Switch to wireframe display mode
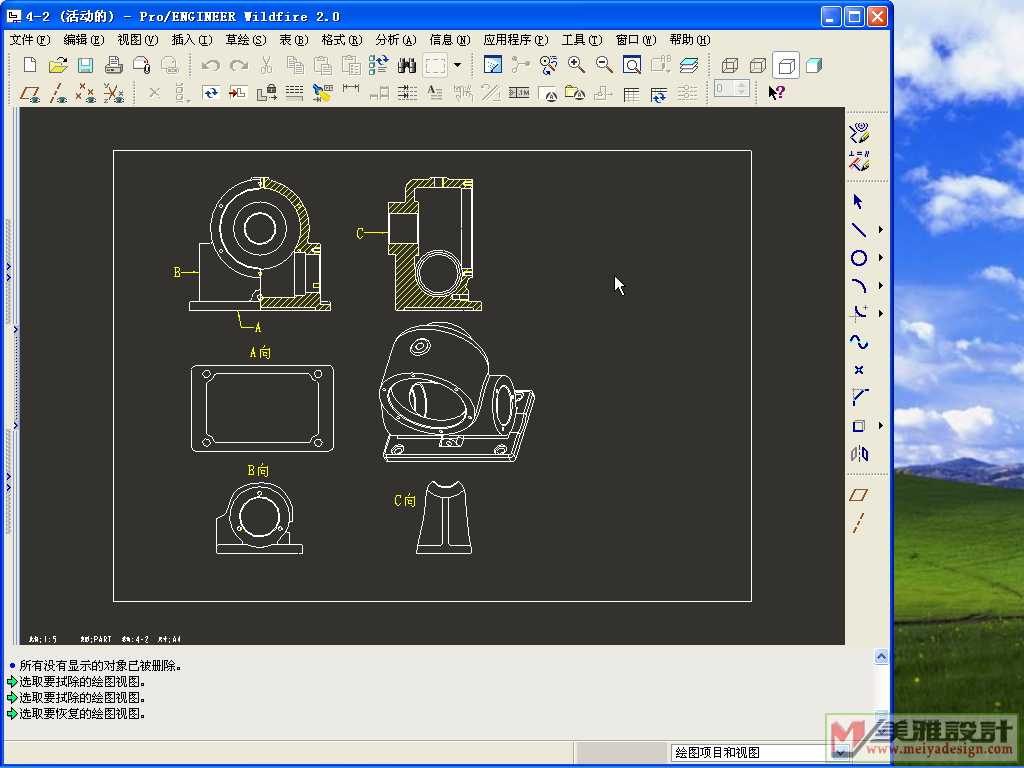The height and width of the screenshot is (768, 1024). 729,65
